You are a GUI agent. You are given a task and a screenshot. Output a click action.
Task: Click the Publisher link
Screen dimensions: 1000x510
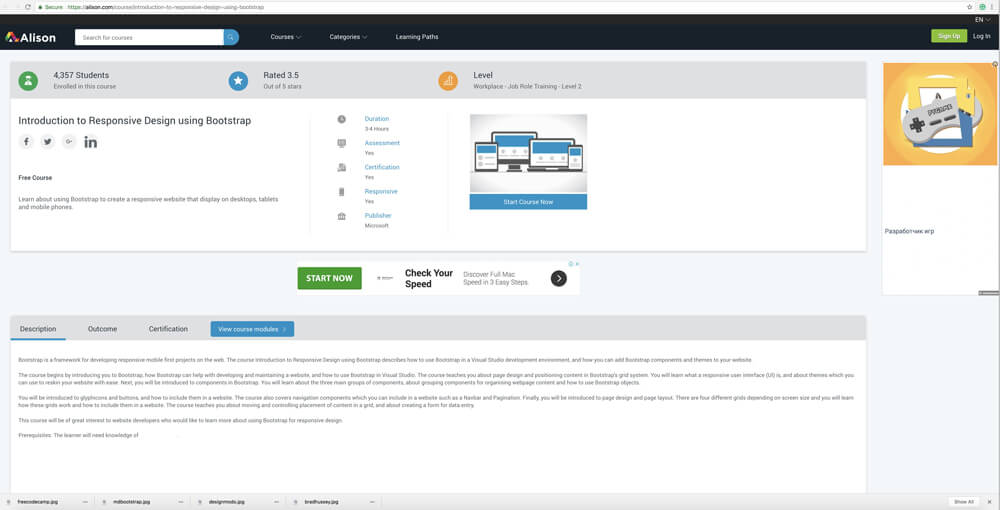pos(378,216)
